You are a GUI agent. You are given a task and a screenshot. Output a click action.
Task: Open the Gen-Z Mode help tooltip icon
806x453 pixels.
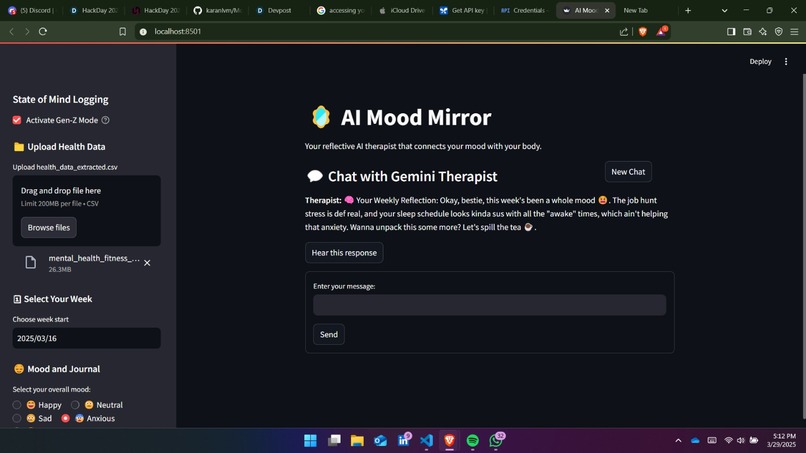(x=105, y=120)
